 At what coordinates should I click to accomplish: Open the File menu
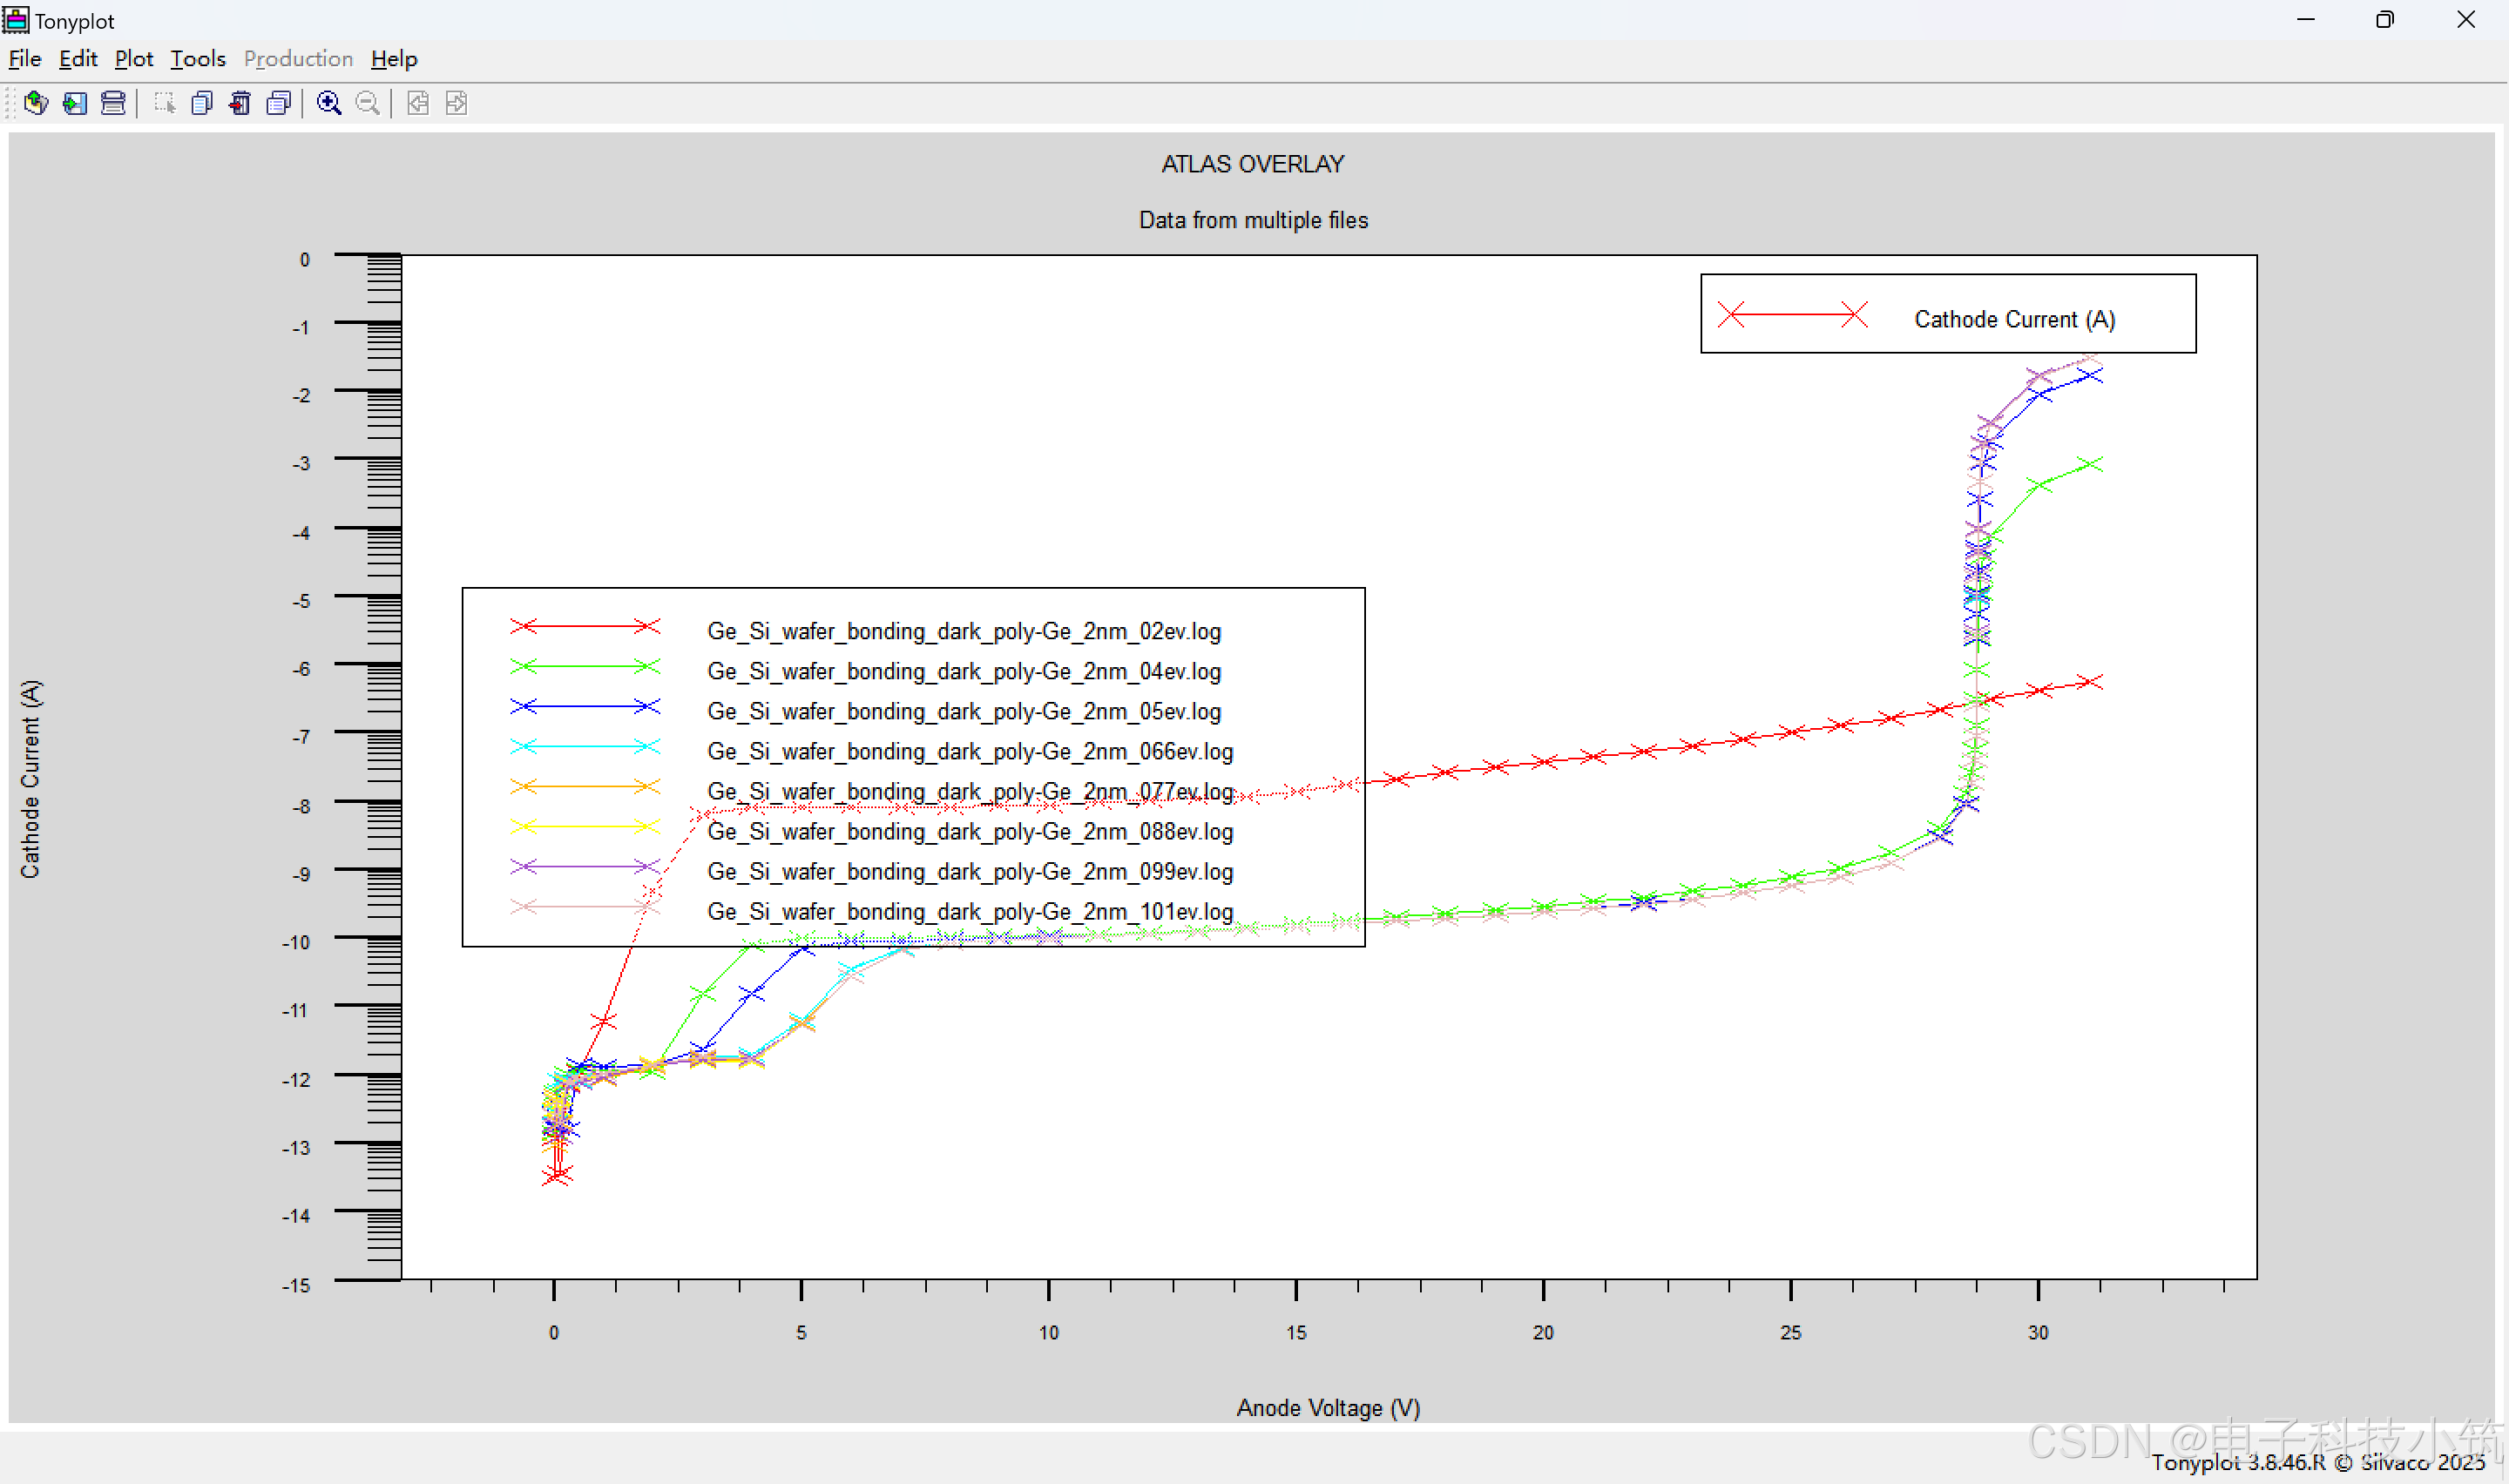click(x=24, y=59)
